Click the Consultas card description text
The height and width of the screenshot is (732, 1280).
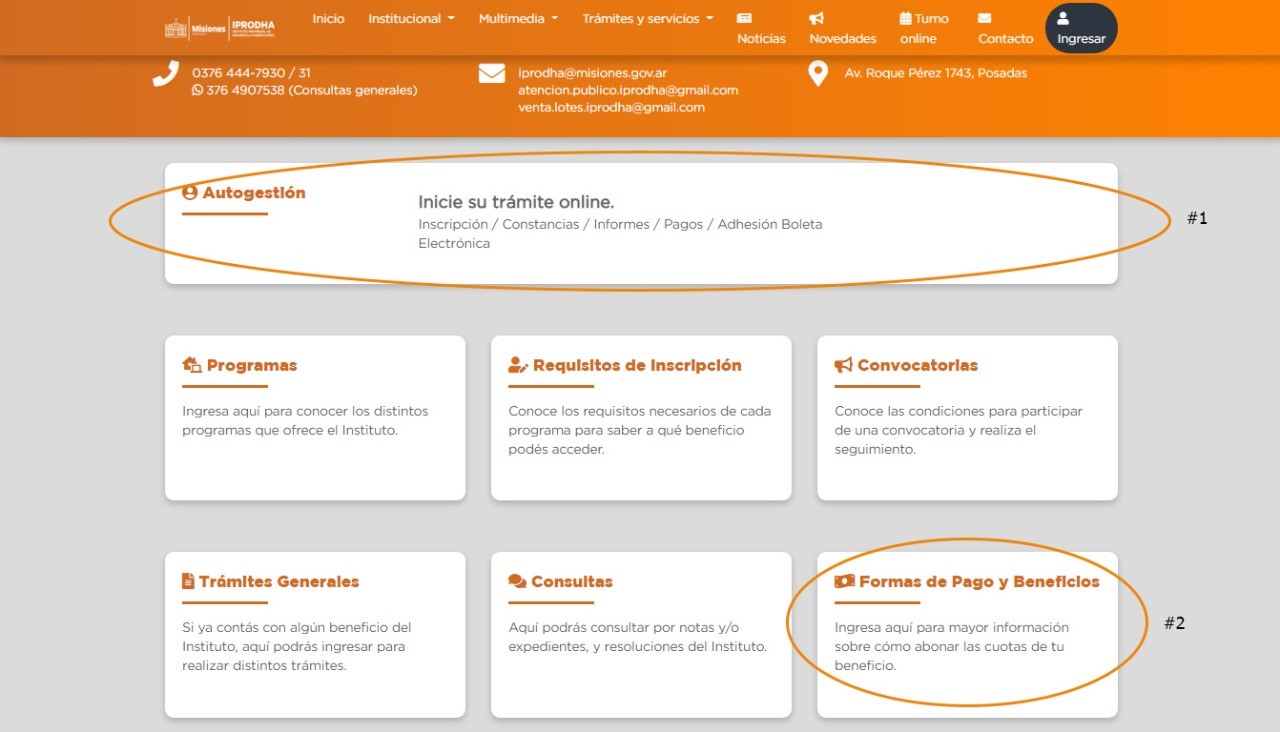tap(637, 637)
